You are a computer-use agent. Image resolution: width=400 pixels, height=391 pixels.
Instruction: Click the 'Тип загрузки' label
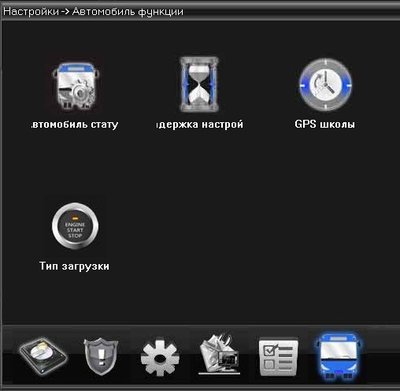[x=74, y=266]
